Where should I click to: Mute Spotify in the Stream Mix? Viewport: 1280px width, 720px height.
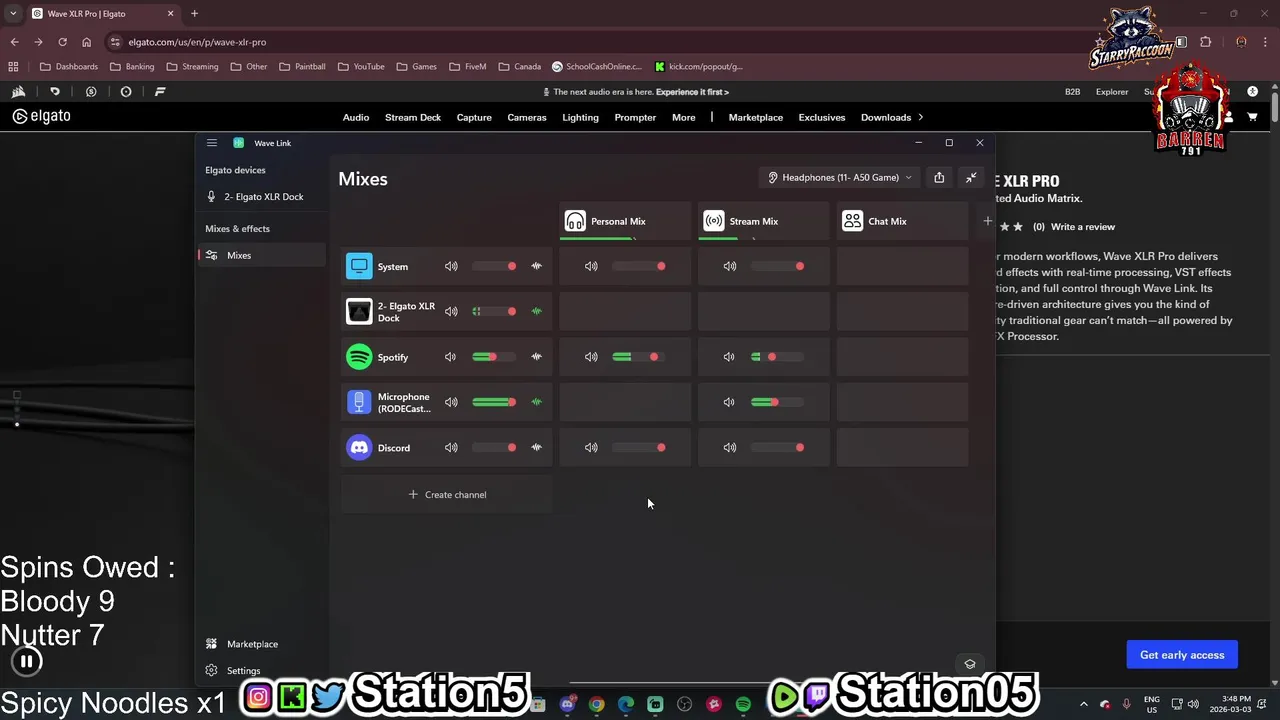(729, 357)
